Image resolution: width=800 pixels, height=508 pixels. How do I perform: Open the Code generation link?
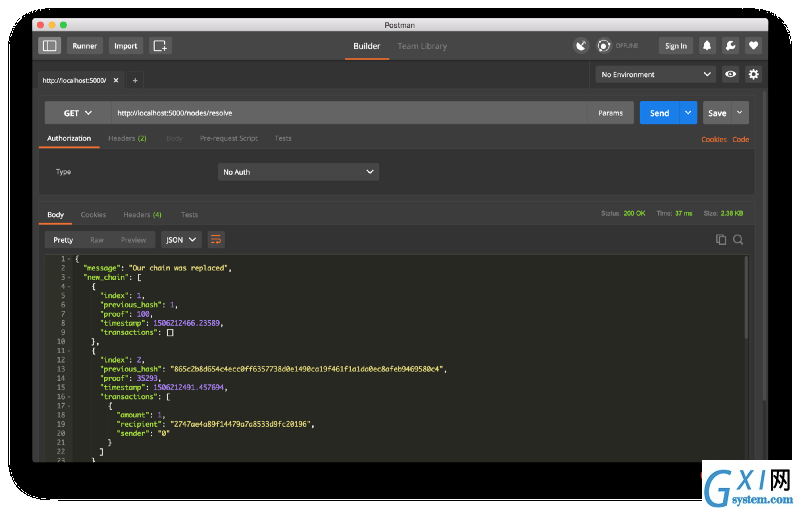[x=741, y=139]
